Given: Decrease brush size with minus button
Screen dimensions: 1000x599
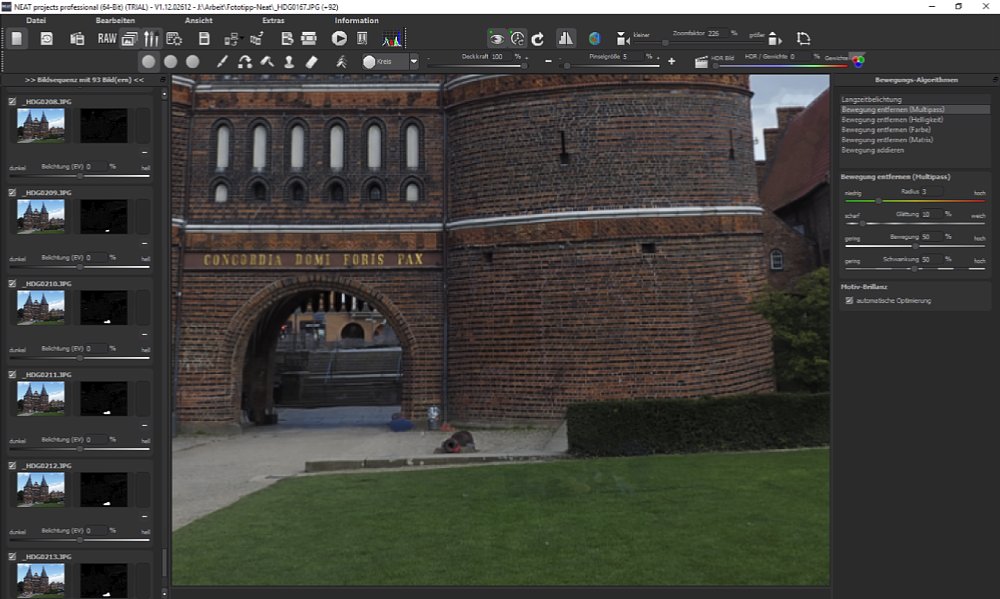Looking at the screenshot, I should [548, 61].
